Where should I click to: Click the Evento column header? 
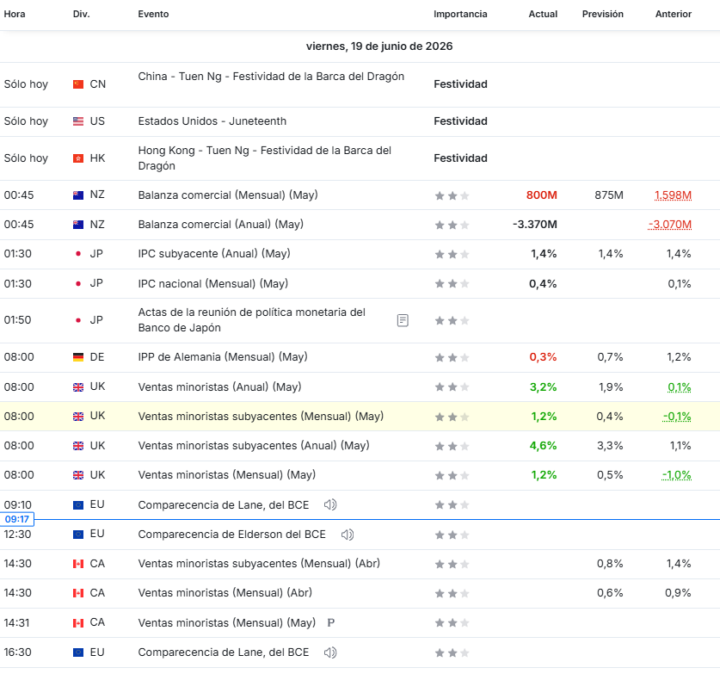click(153, 14)
